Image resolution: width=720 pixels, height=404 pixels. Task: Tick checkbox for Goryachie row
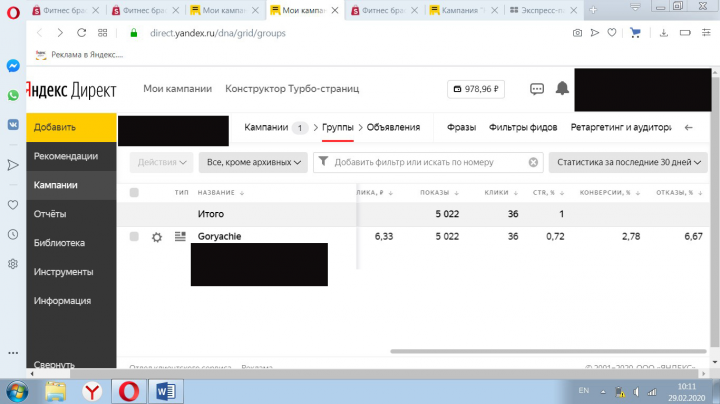pyautogui.click(x=134, y=236)
